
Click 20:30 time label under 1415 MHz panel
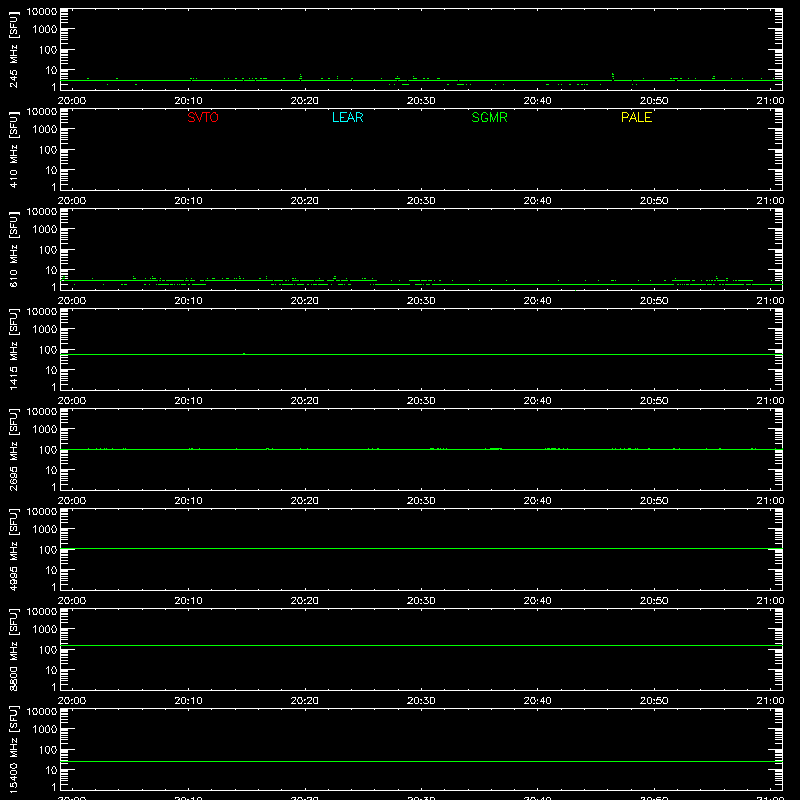(x=421, y=401)
